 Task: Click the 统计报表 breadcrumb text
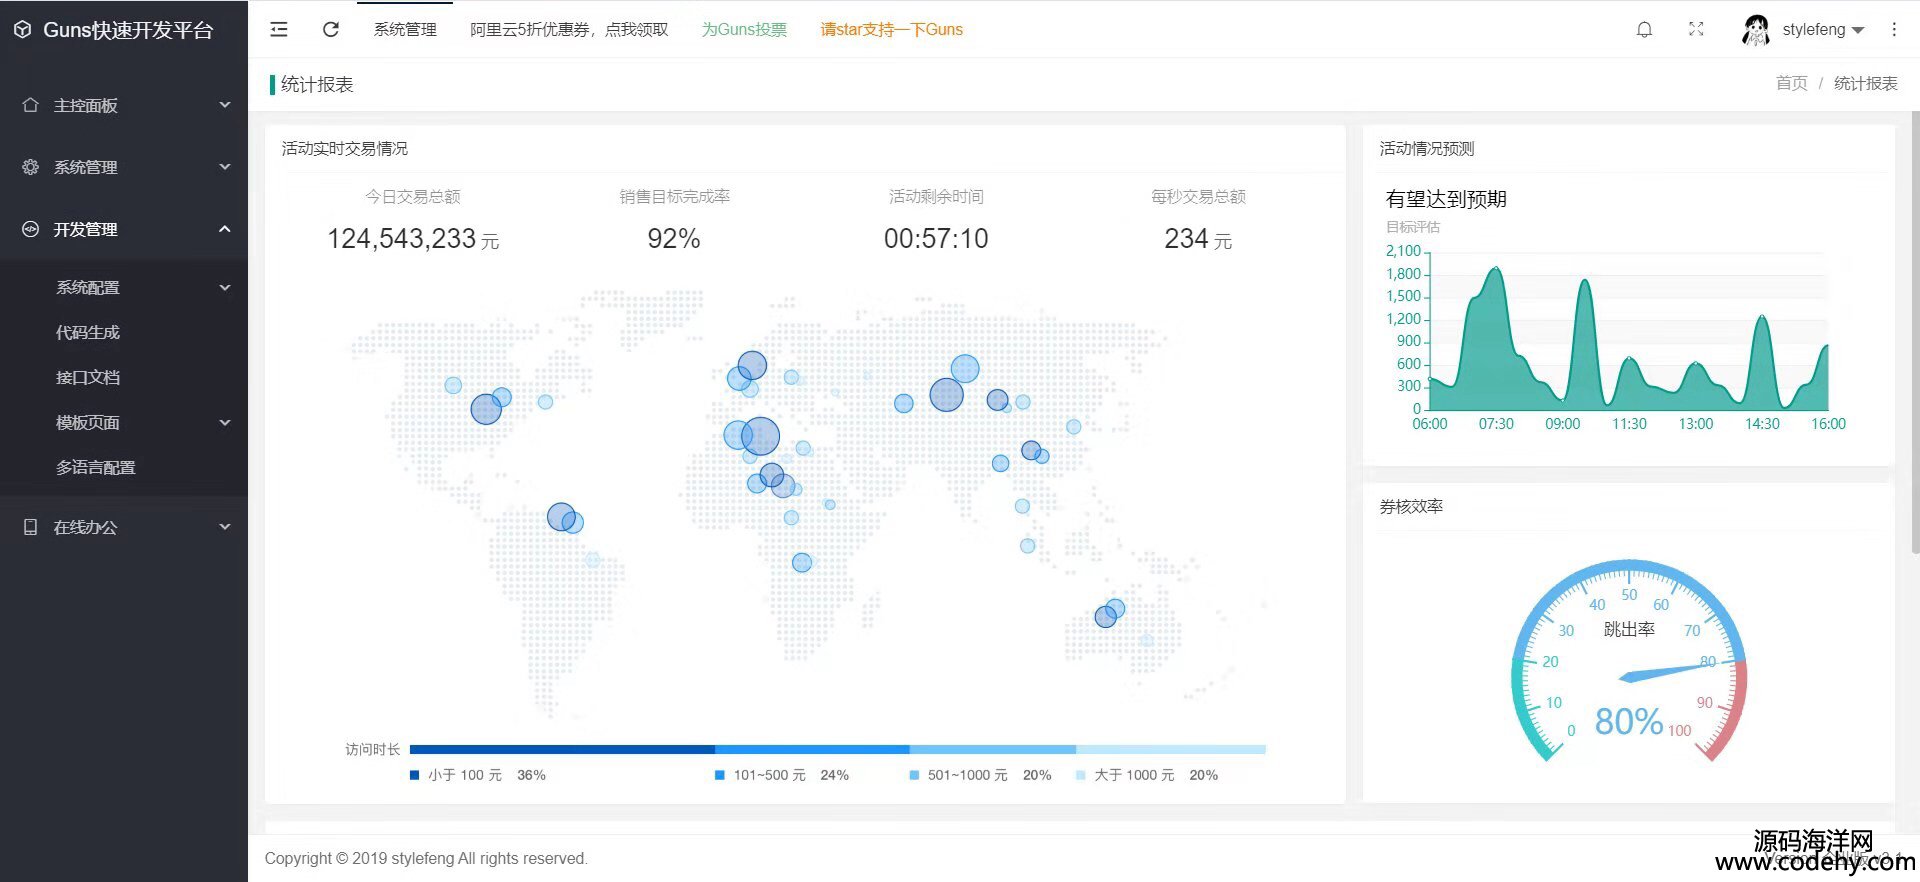coord(1866,83)
